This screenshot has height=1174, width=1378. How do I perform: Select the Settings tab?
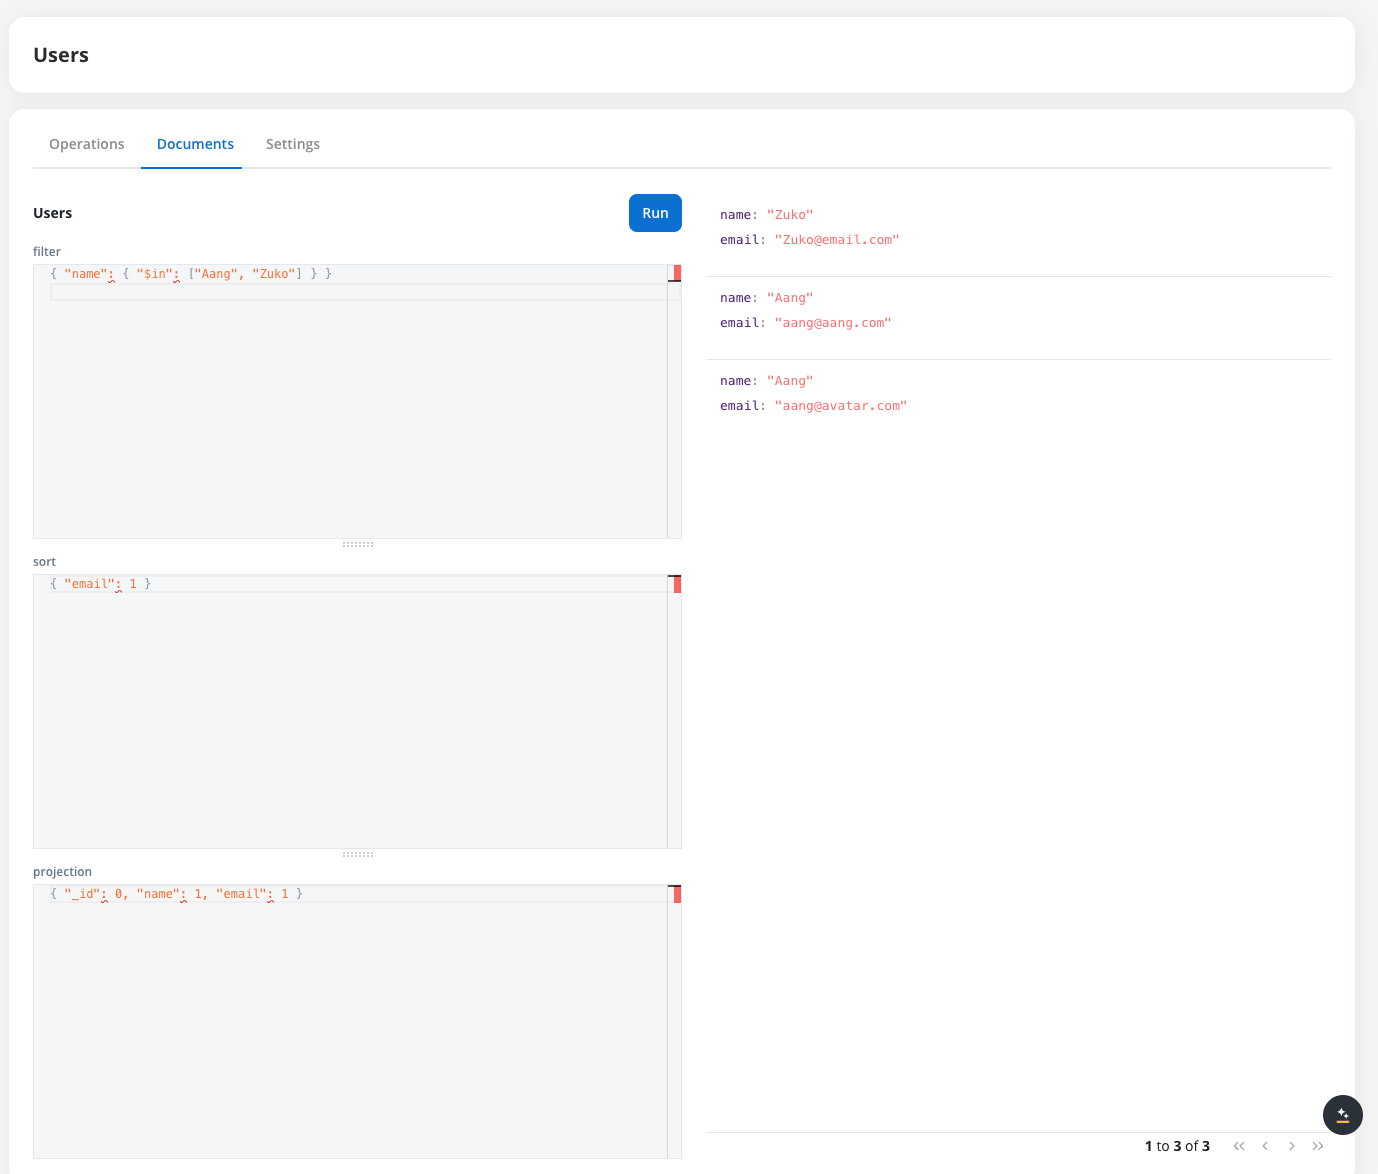click(293, 144)
